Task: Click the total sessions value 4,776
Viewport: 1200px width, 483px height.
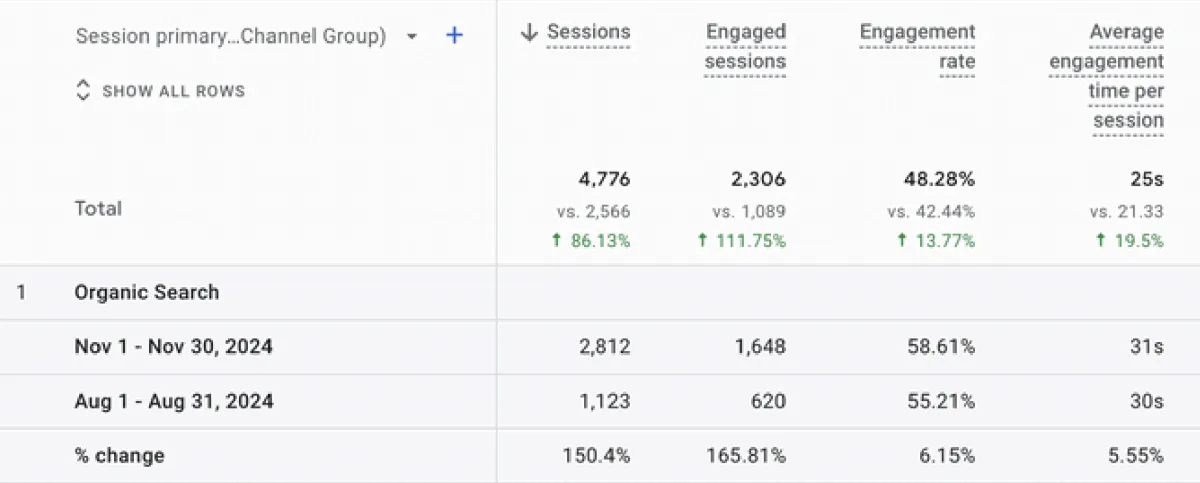Action: (604, 180)
